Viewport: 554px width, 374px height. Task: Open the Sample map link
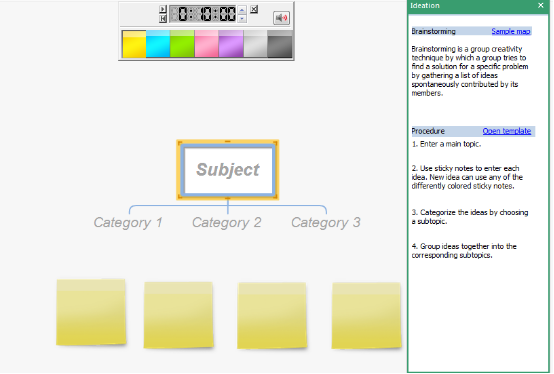(x=511, y=31)
